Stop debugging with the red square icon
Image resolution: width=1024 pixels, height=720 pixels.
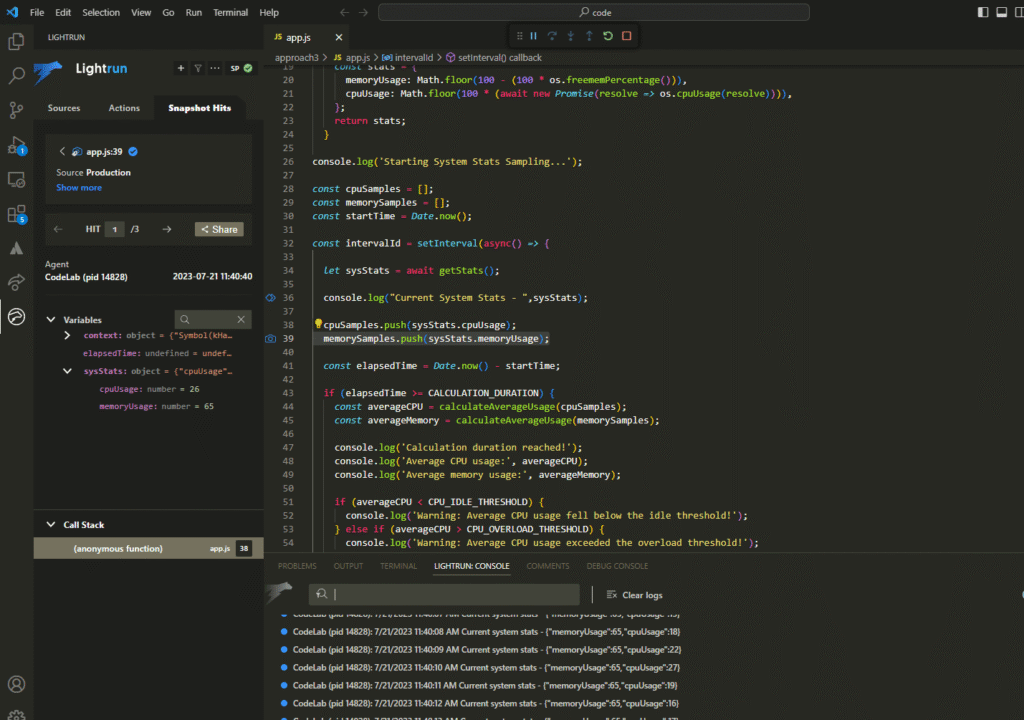pyautogui.click(x=624, y=35)
